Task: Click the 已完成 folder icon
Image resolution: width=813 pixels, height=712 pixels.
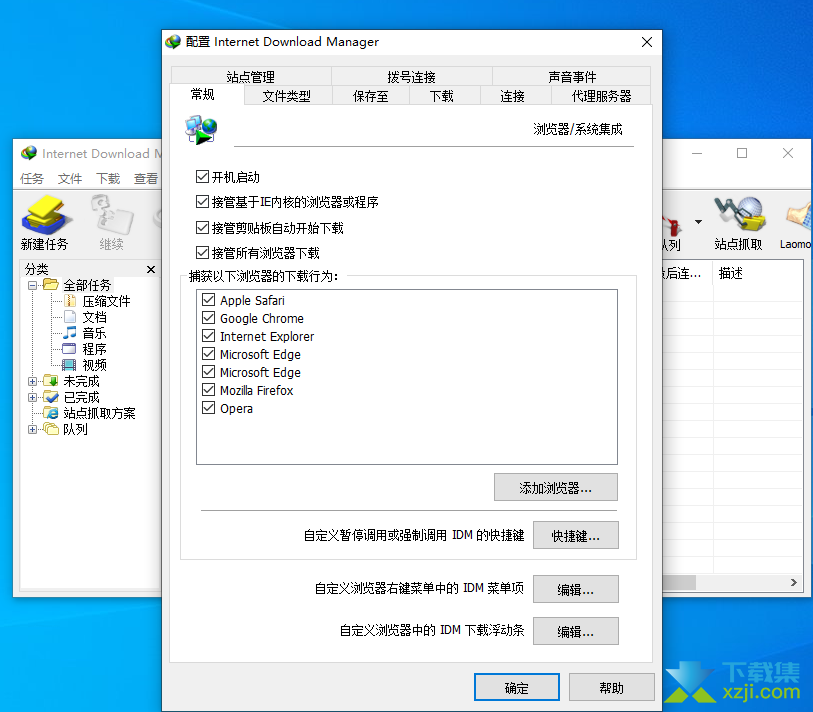Action: (51, 397)
